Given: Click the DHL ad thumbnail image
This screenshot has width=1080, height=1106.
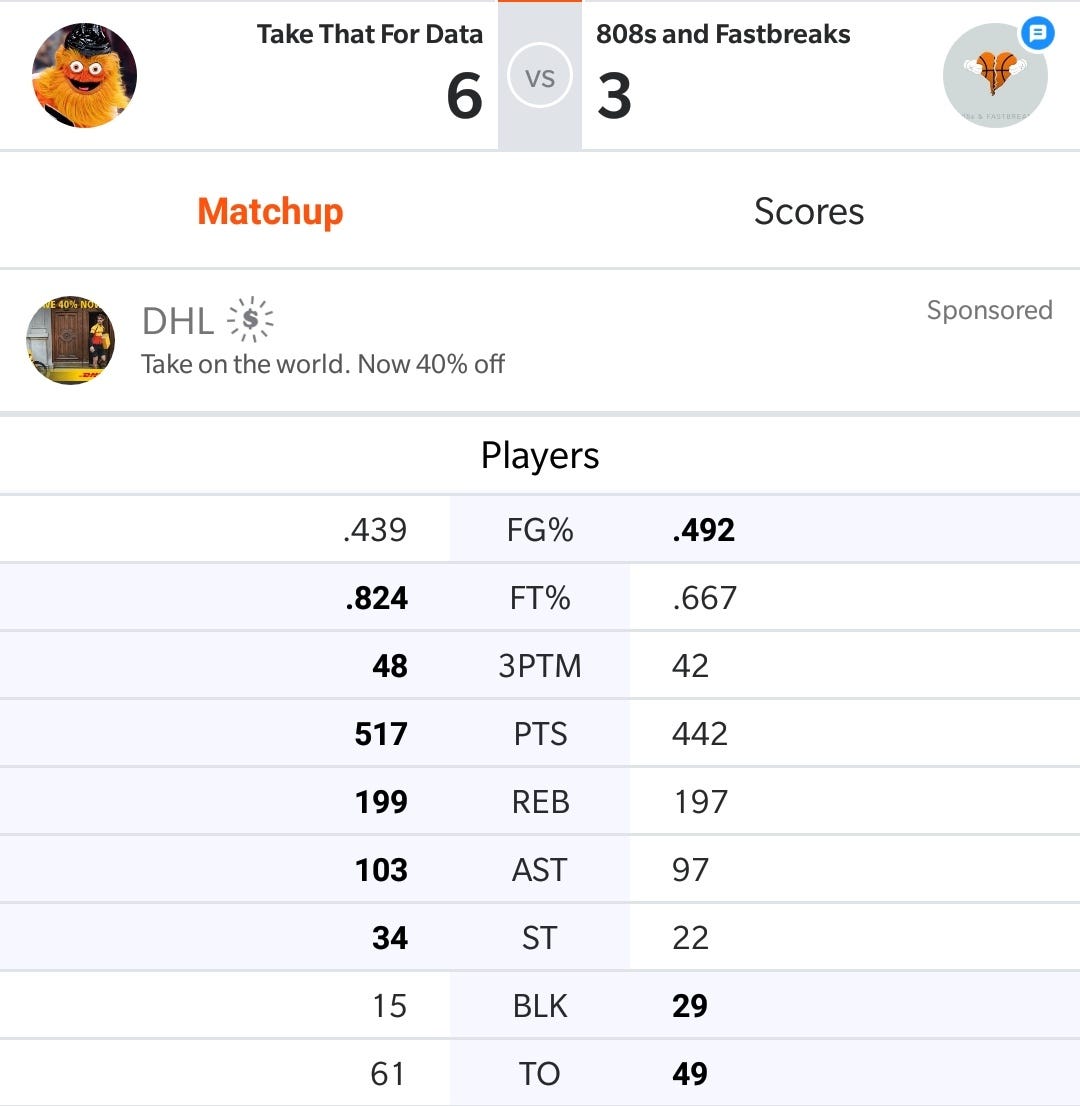Looking at the screenshot, I should 71,340.
